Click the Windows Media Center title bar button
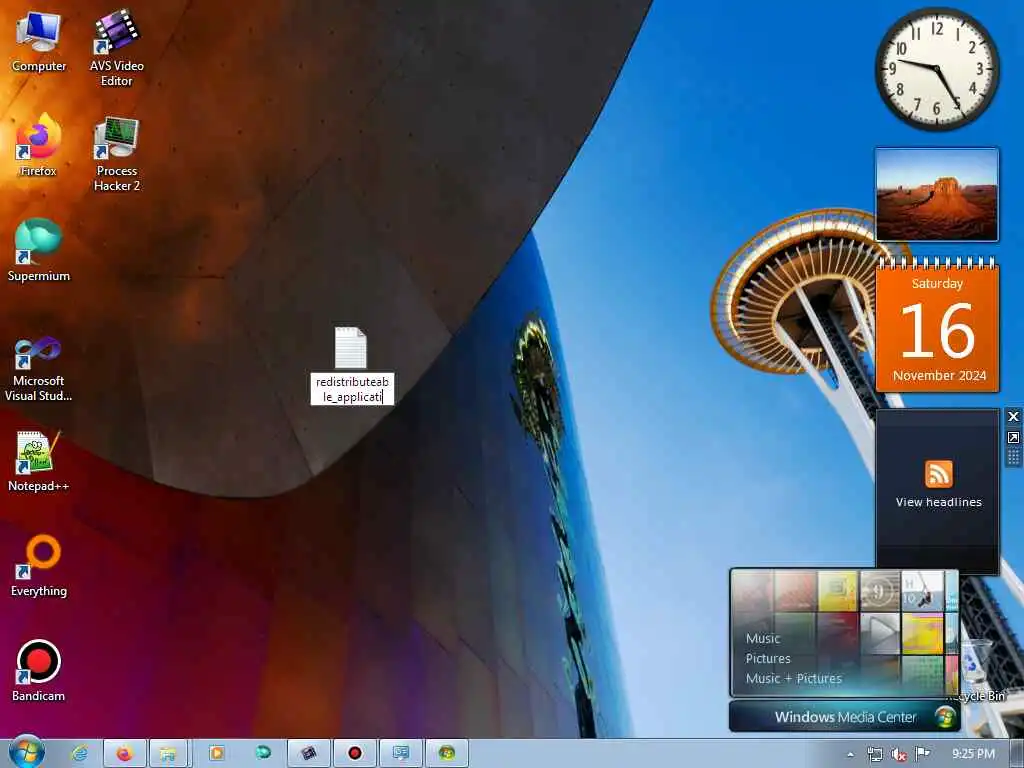This screenshot has width=1024, height=768. click(x=844, y=716)
